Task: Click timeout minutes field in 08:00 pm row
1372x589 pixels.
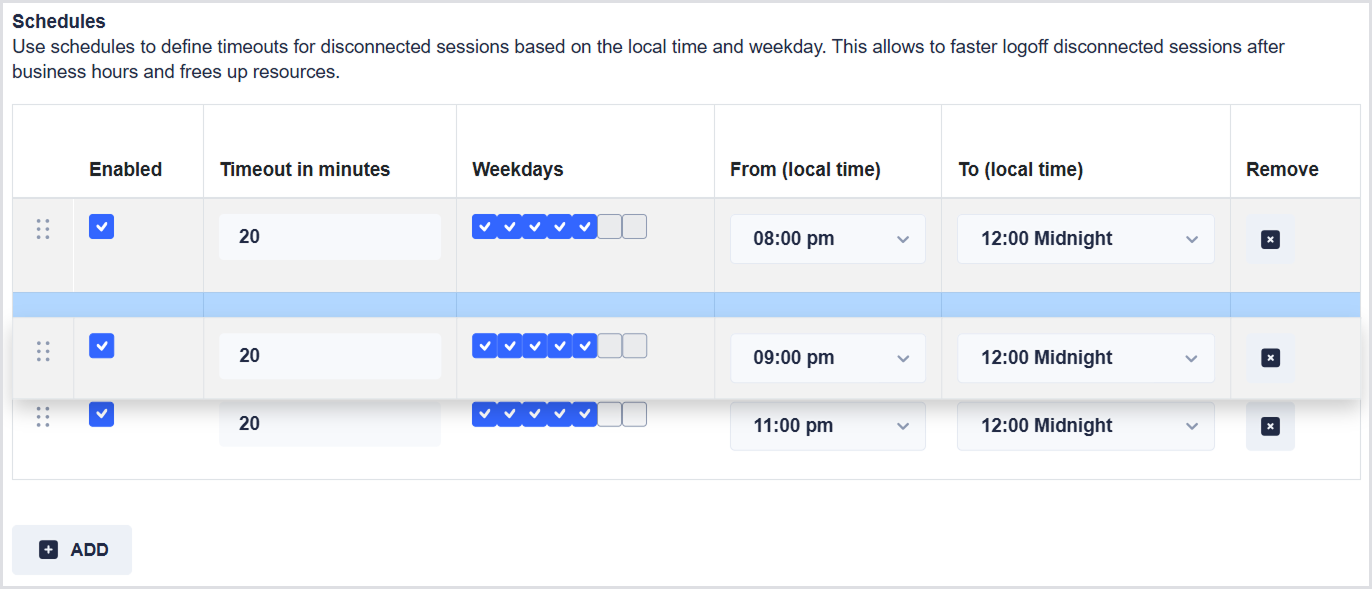Action: (329, 238)
